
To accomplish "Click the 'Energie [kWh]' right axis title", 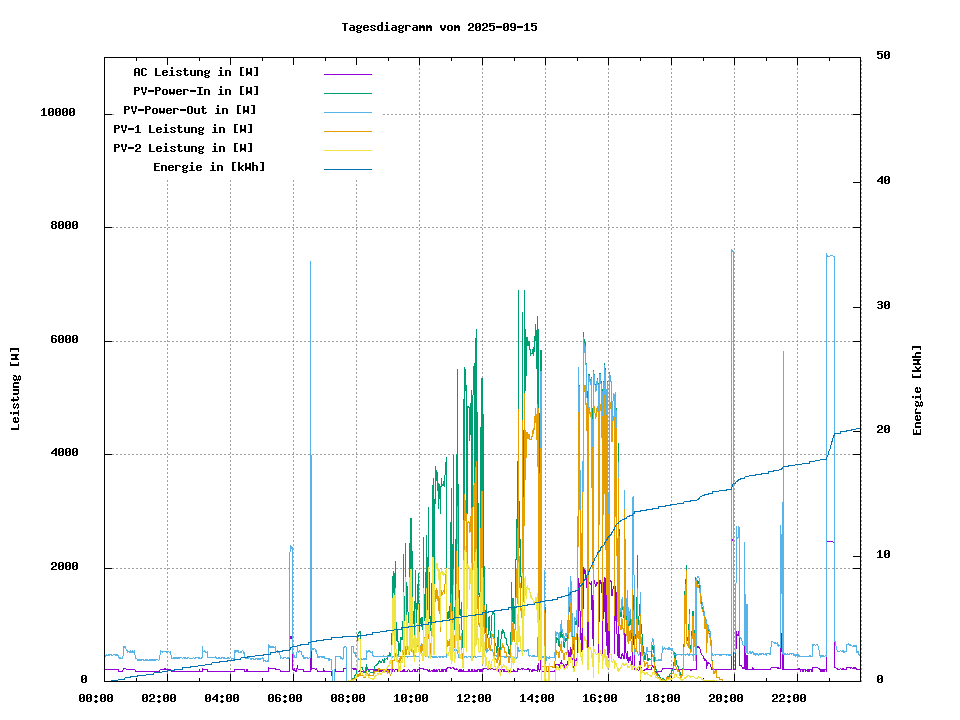I will point(917,390).
